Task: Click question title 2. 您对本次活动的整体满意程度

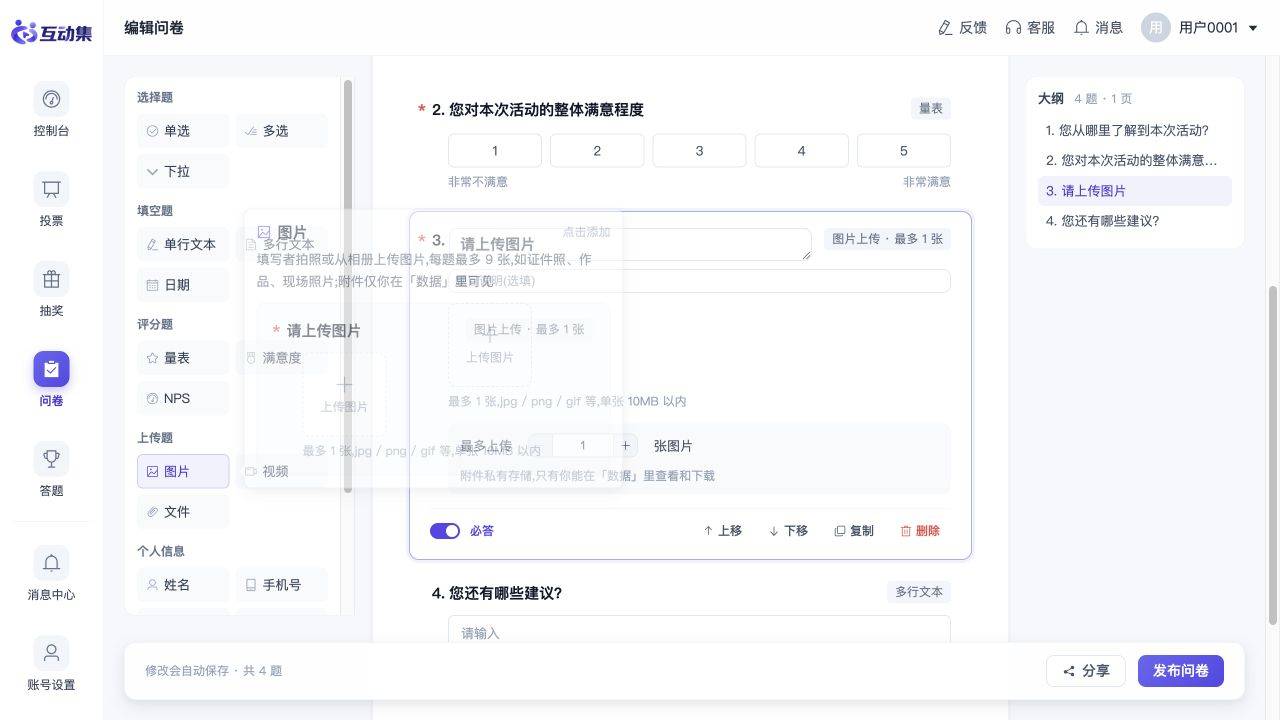Action: [x=537, y=110]
